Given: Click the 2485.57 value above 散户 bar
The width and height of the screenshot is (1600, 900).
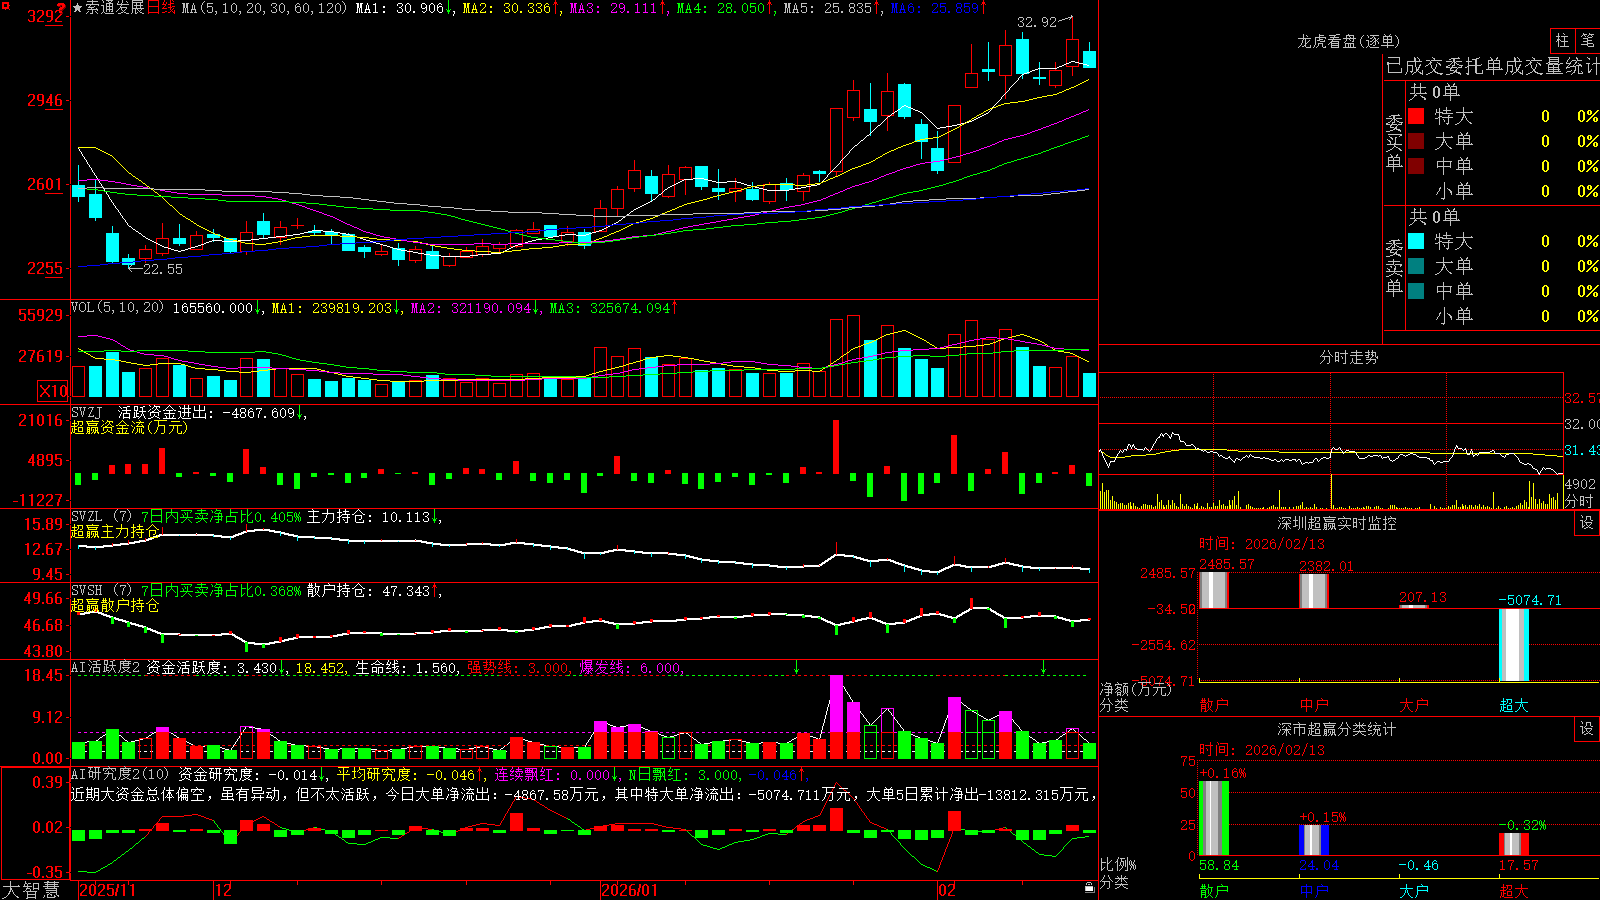Looking at the screenshot, I should [1226, 564].
